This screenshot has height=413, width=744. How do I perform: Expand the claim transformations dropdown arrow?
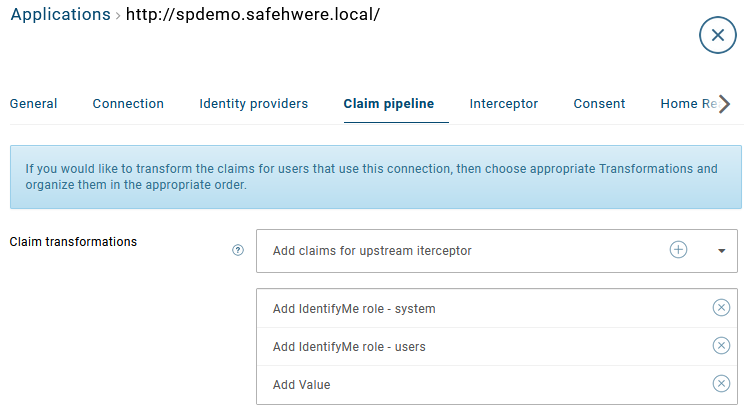pyautogui.click(x=721, y=251)
